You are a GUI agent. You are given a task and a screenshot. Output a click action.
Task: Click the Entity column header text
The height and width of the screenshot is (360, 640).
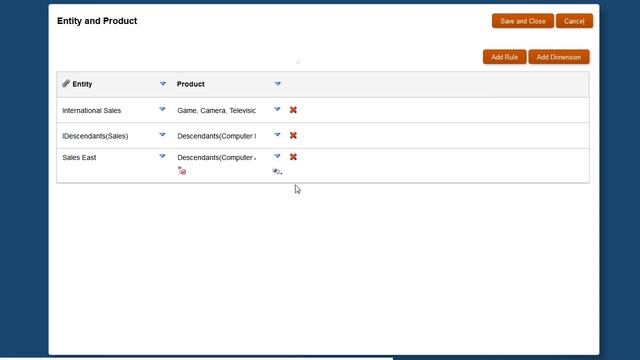[x=82, y=84]
